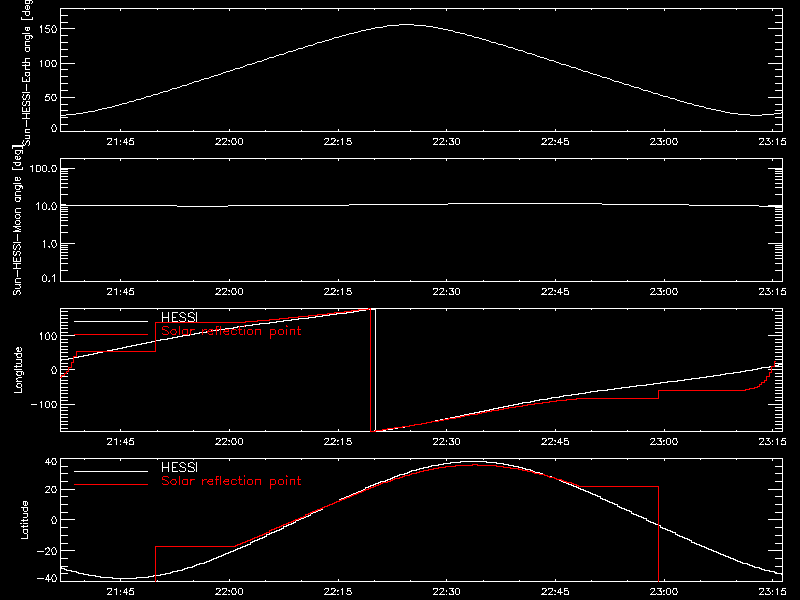Click 23:00 label under Longitude plot

pos(664,442)
